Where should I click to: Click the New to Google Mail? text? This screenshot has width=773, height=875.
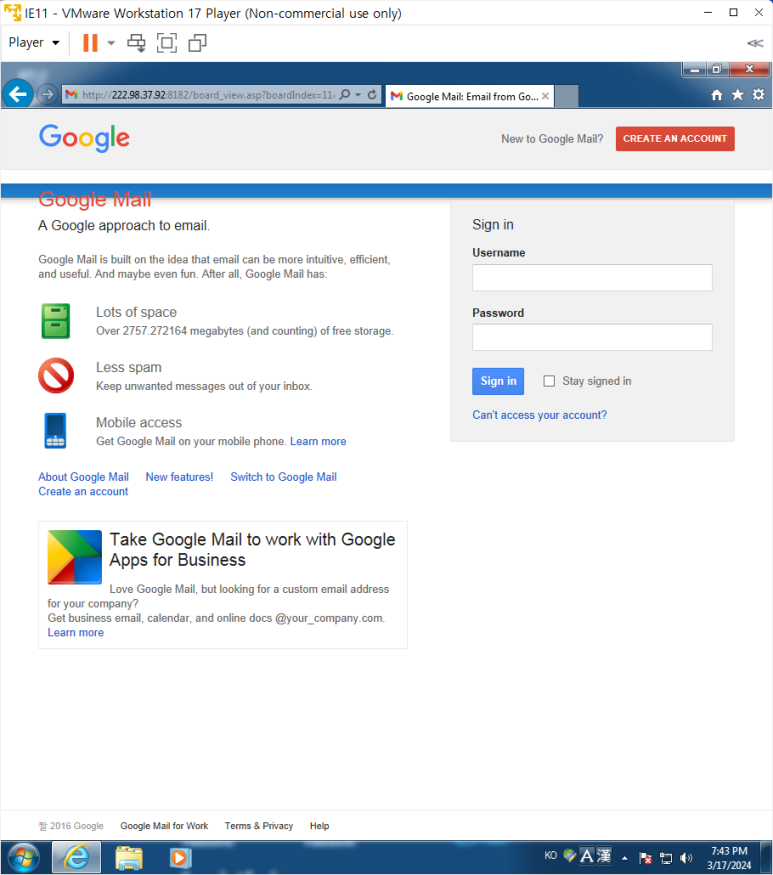(552, 139)
